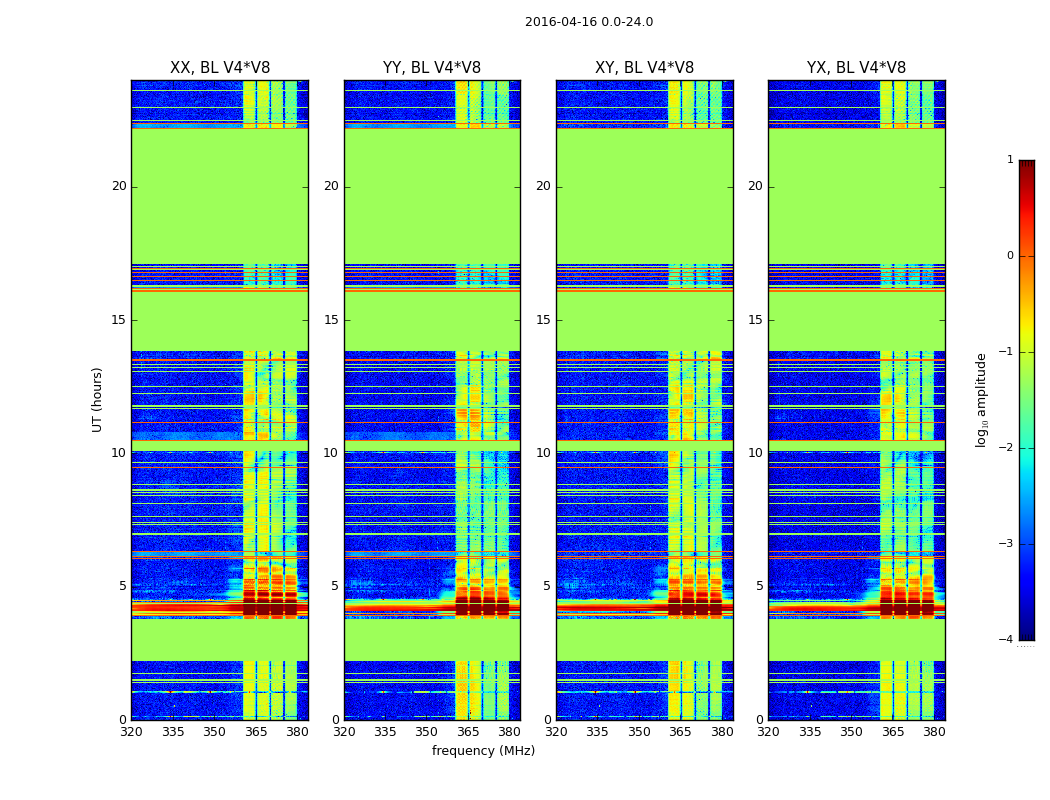Click the frequency (MHz) axis label
This screenshot has height=800, width=1050.
point(483,750)
